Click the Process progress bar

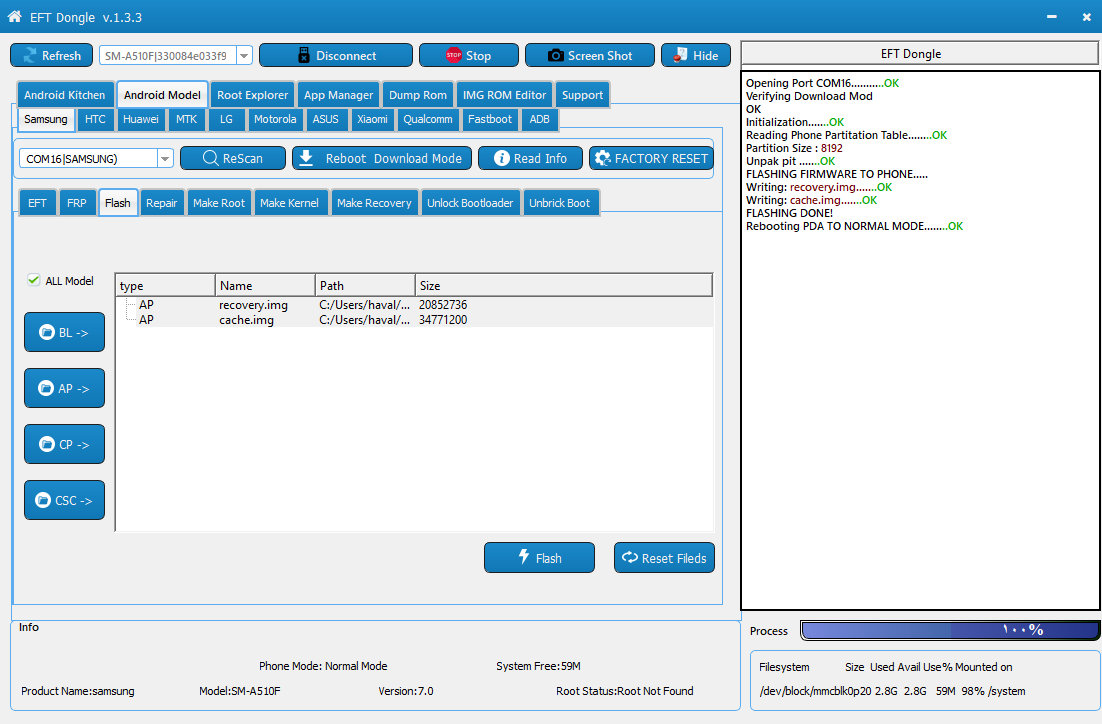[949, 631]
